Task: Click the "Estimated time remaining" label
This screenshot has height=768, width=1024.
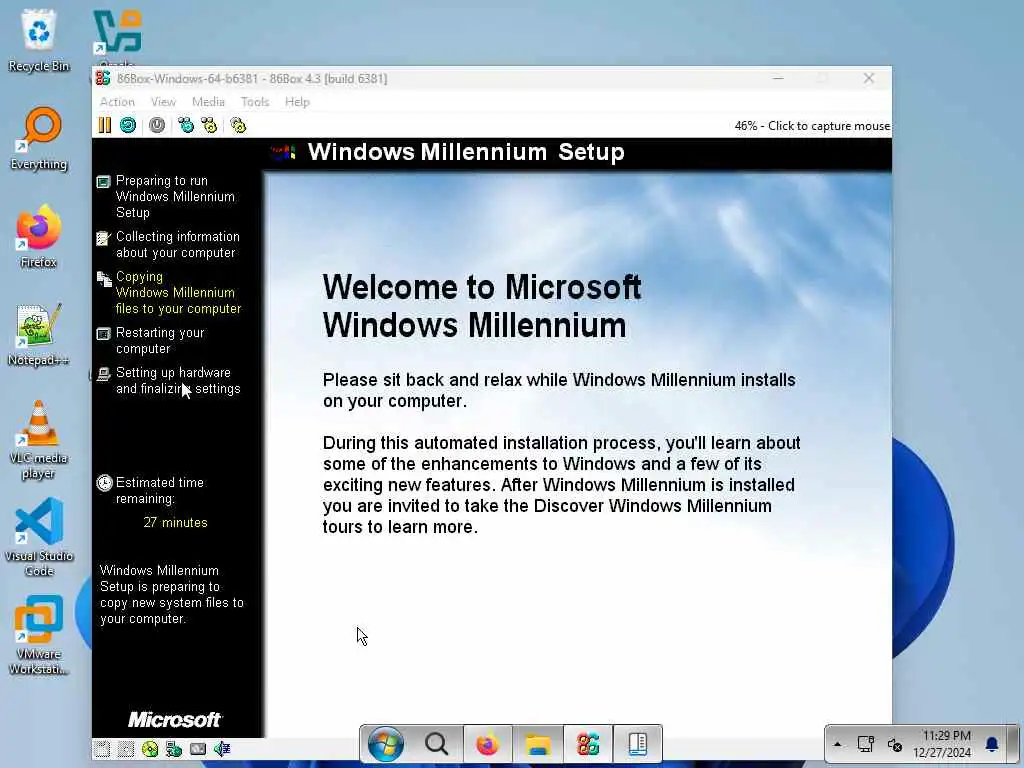Action: pos(159,490)
